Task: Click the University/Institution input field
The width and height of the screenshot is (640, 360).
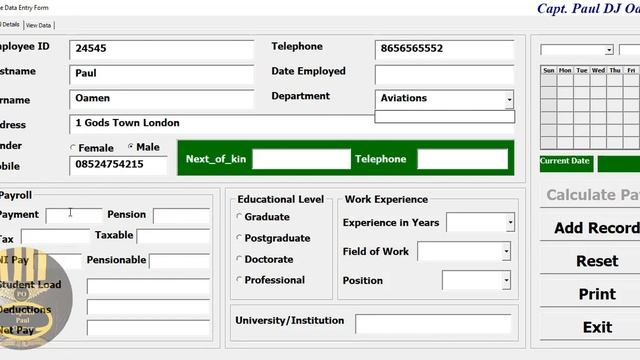Action: [433, 324]
